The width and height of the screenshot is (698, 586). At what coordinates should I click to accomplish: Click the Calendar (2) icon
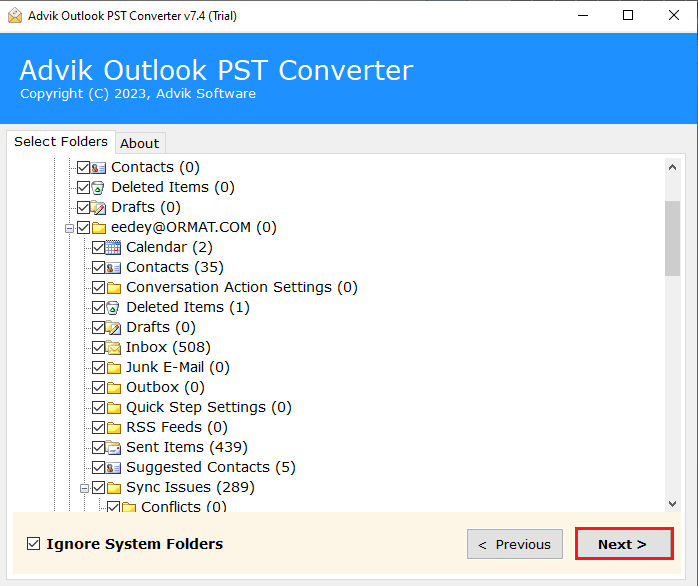click(x=113, y=247)
